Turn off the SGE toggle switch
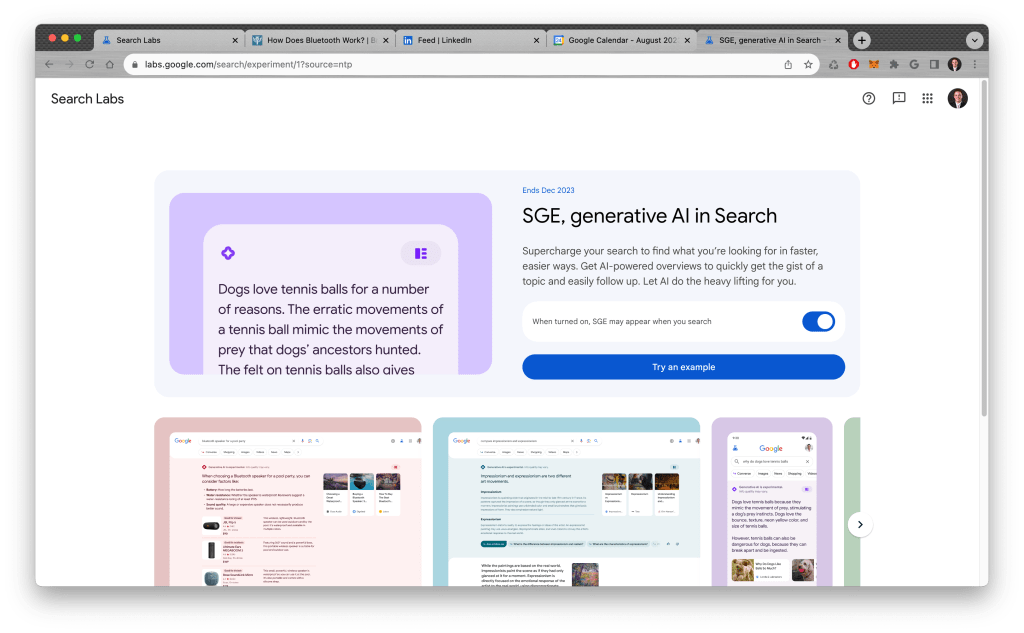This screenshot has width=1024, height=633. tap(818, 321)
